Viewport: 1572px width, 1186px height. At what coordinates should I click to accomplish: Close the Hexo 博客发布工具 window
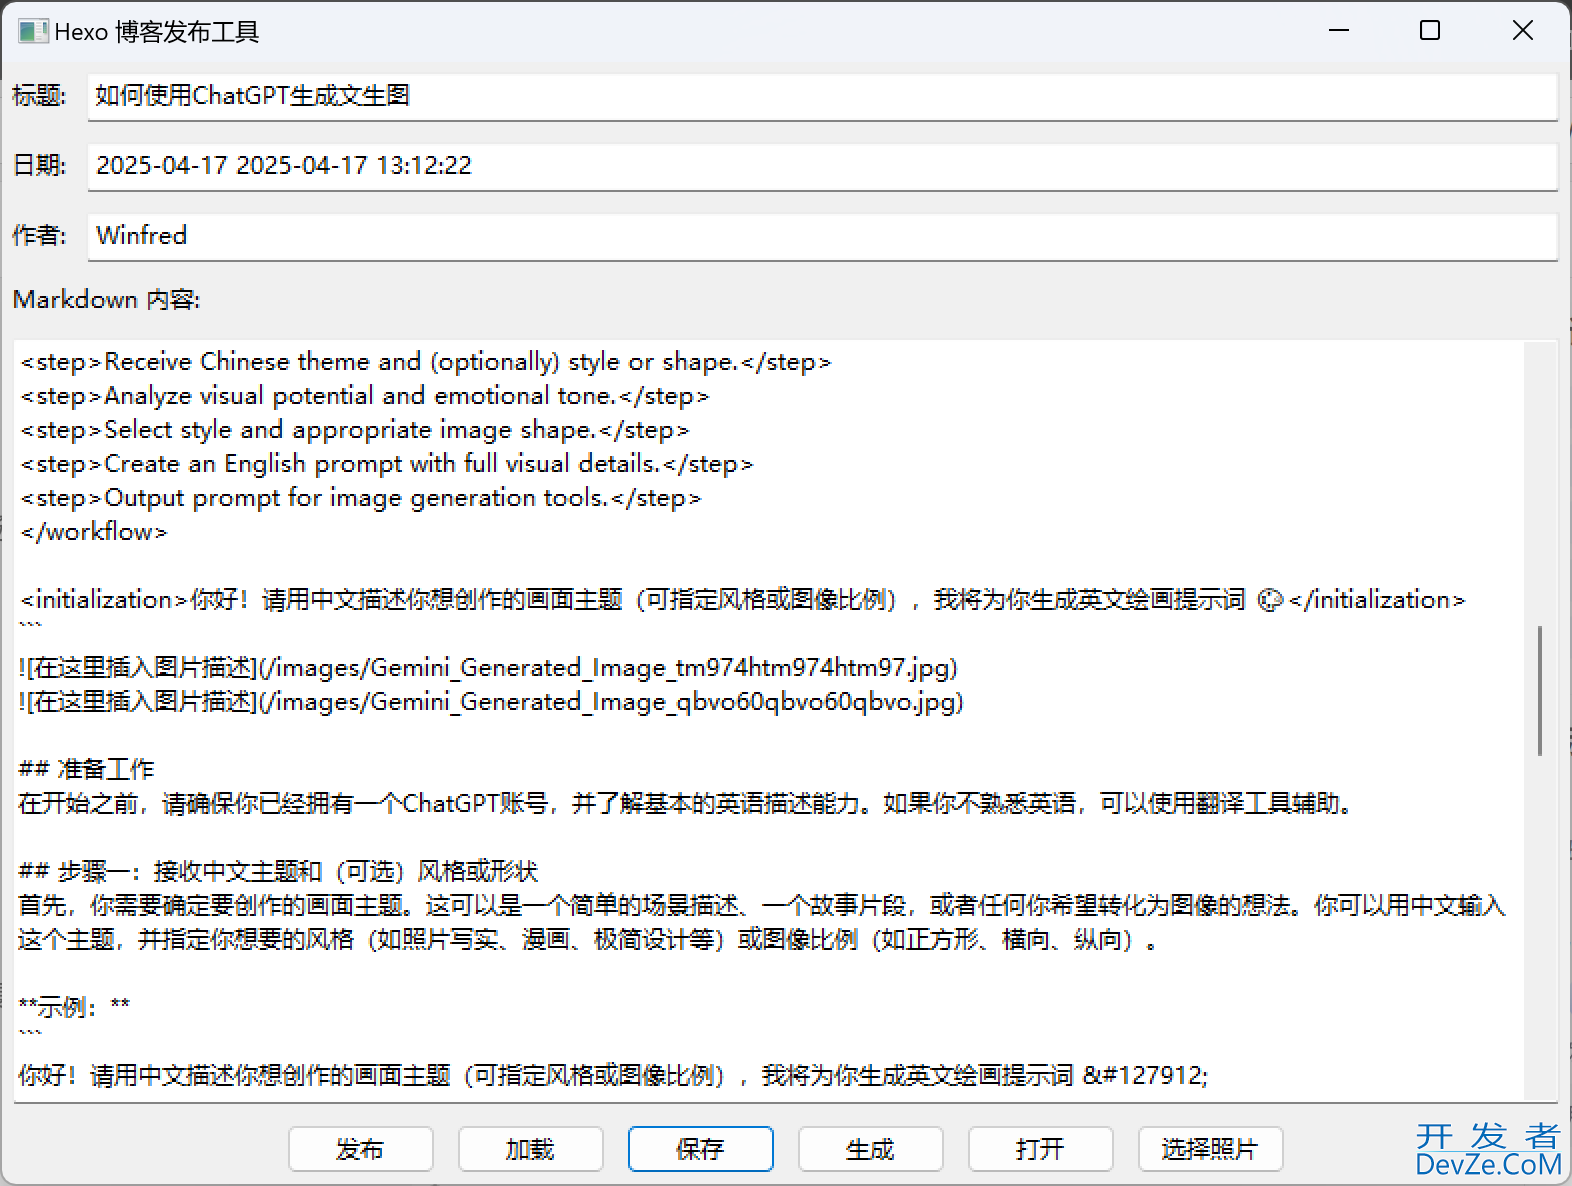point(1523,31)
